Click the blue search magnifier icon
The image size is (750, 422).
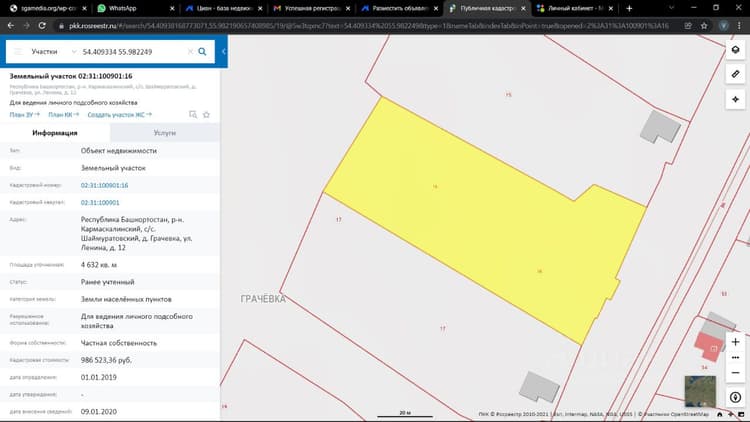[x=202, y=52]
